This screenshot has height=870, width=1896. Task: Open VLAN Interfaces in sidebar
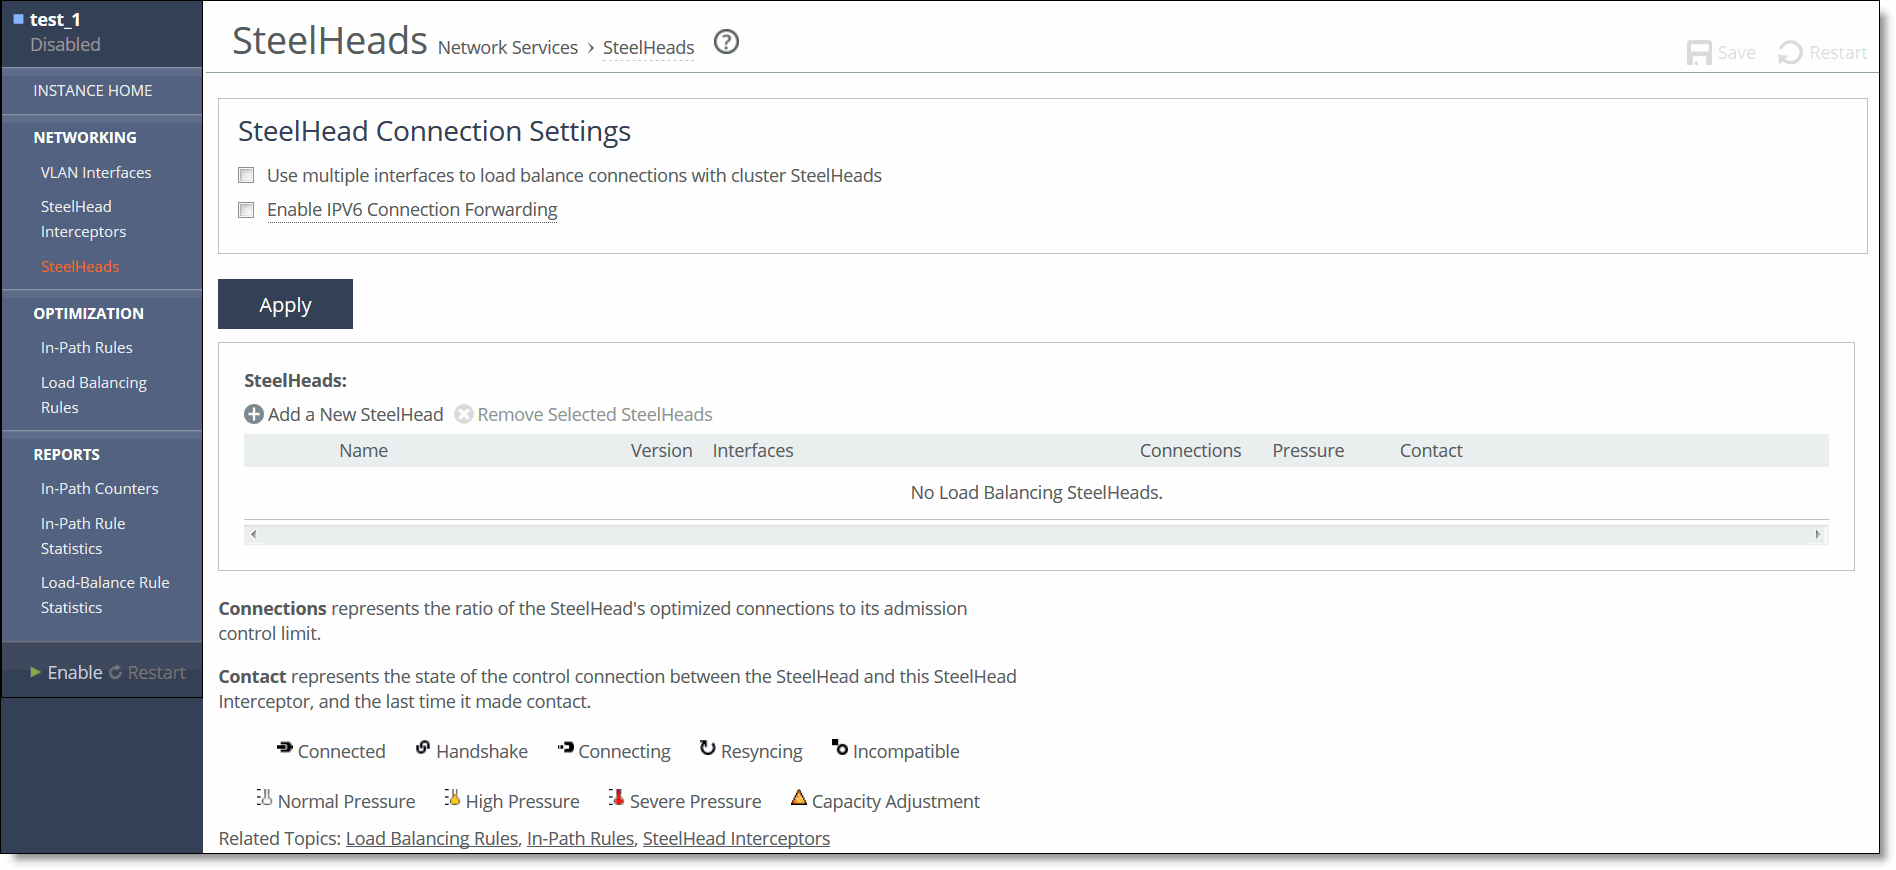click(x=96, y=173)
